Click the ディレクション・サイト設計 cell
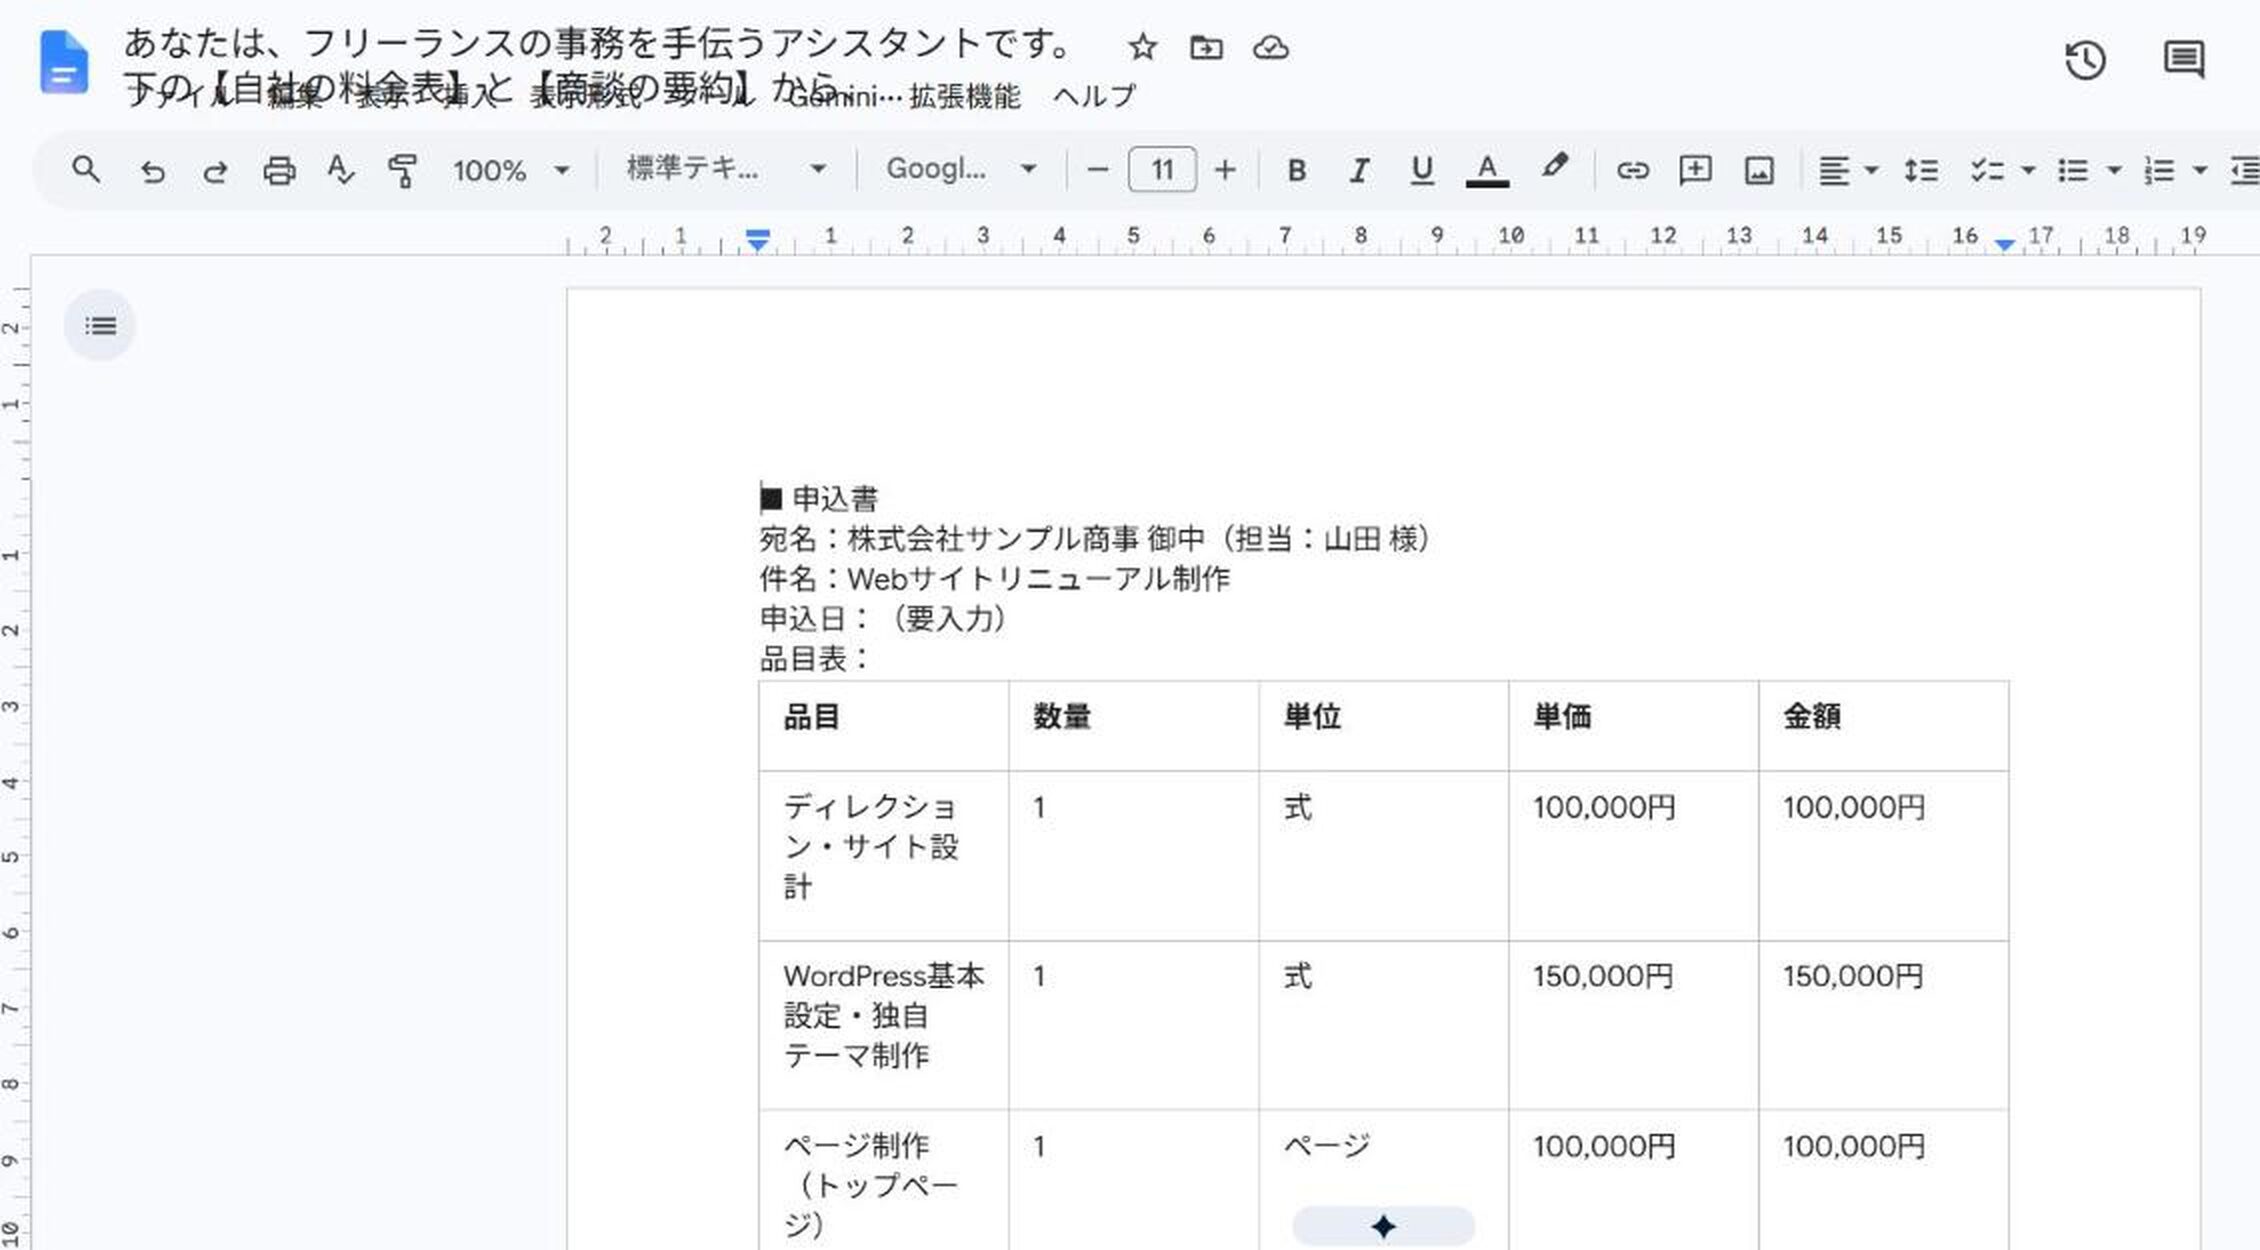Viewport: 2260px width, 1250px height. tap(884, 856)
